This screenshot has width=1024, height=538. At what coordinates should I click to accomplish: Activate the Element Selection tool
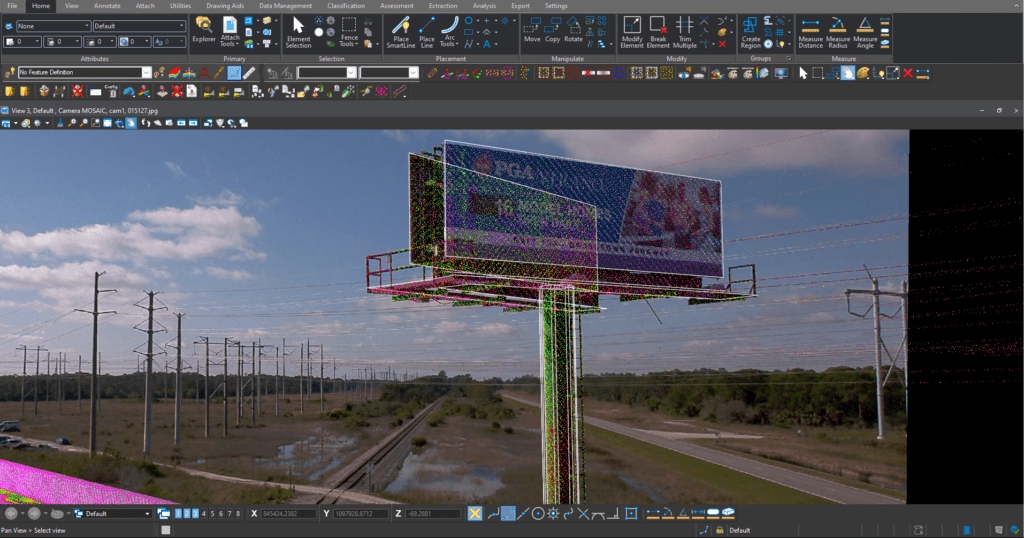[x=298, y=33]
